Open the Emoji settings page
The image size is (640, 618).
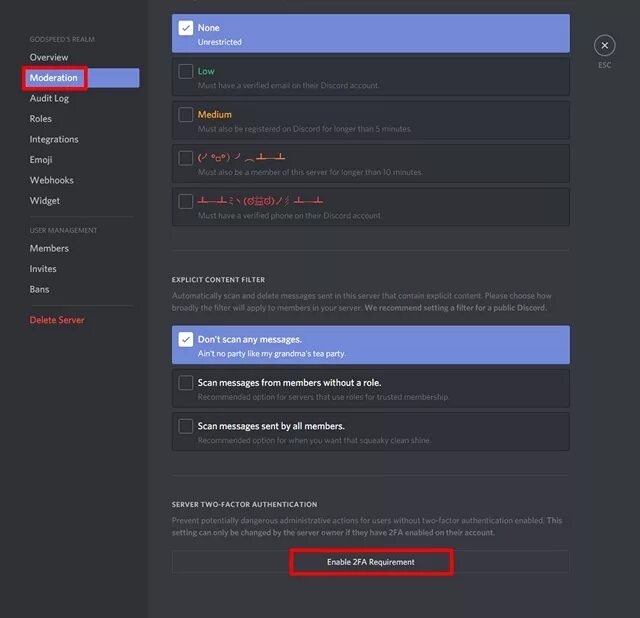click(x=41, y=160)
